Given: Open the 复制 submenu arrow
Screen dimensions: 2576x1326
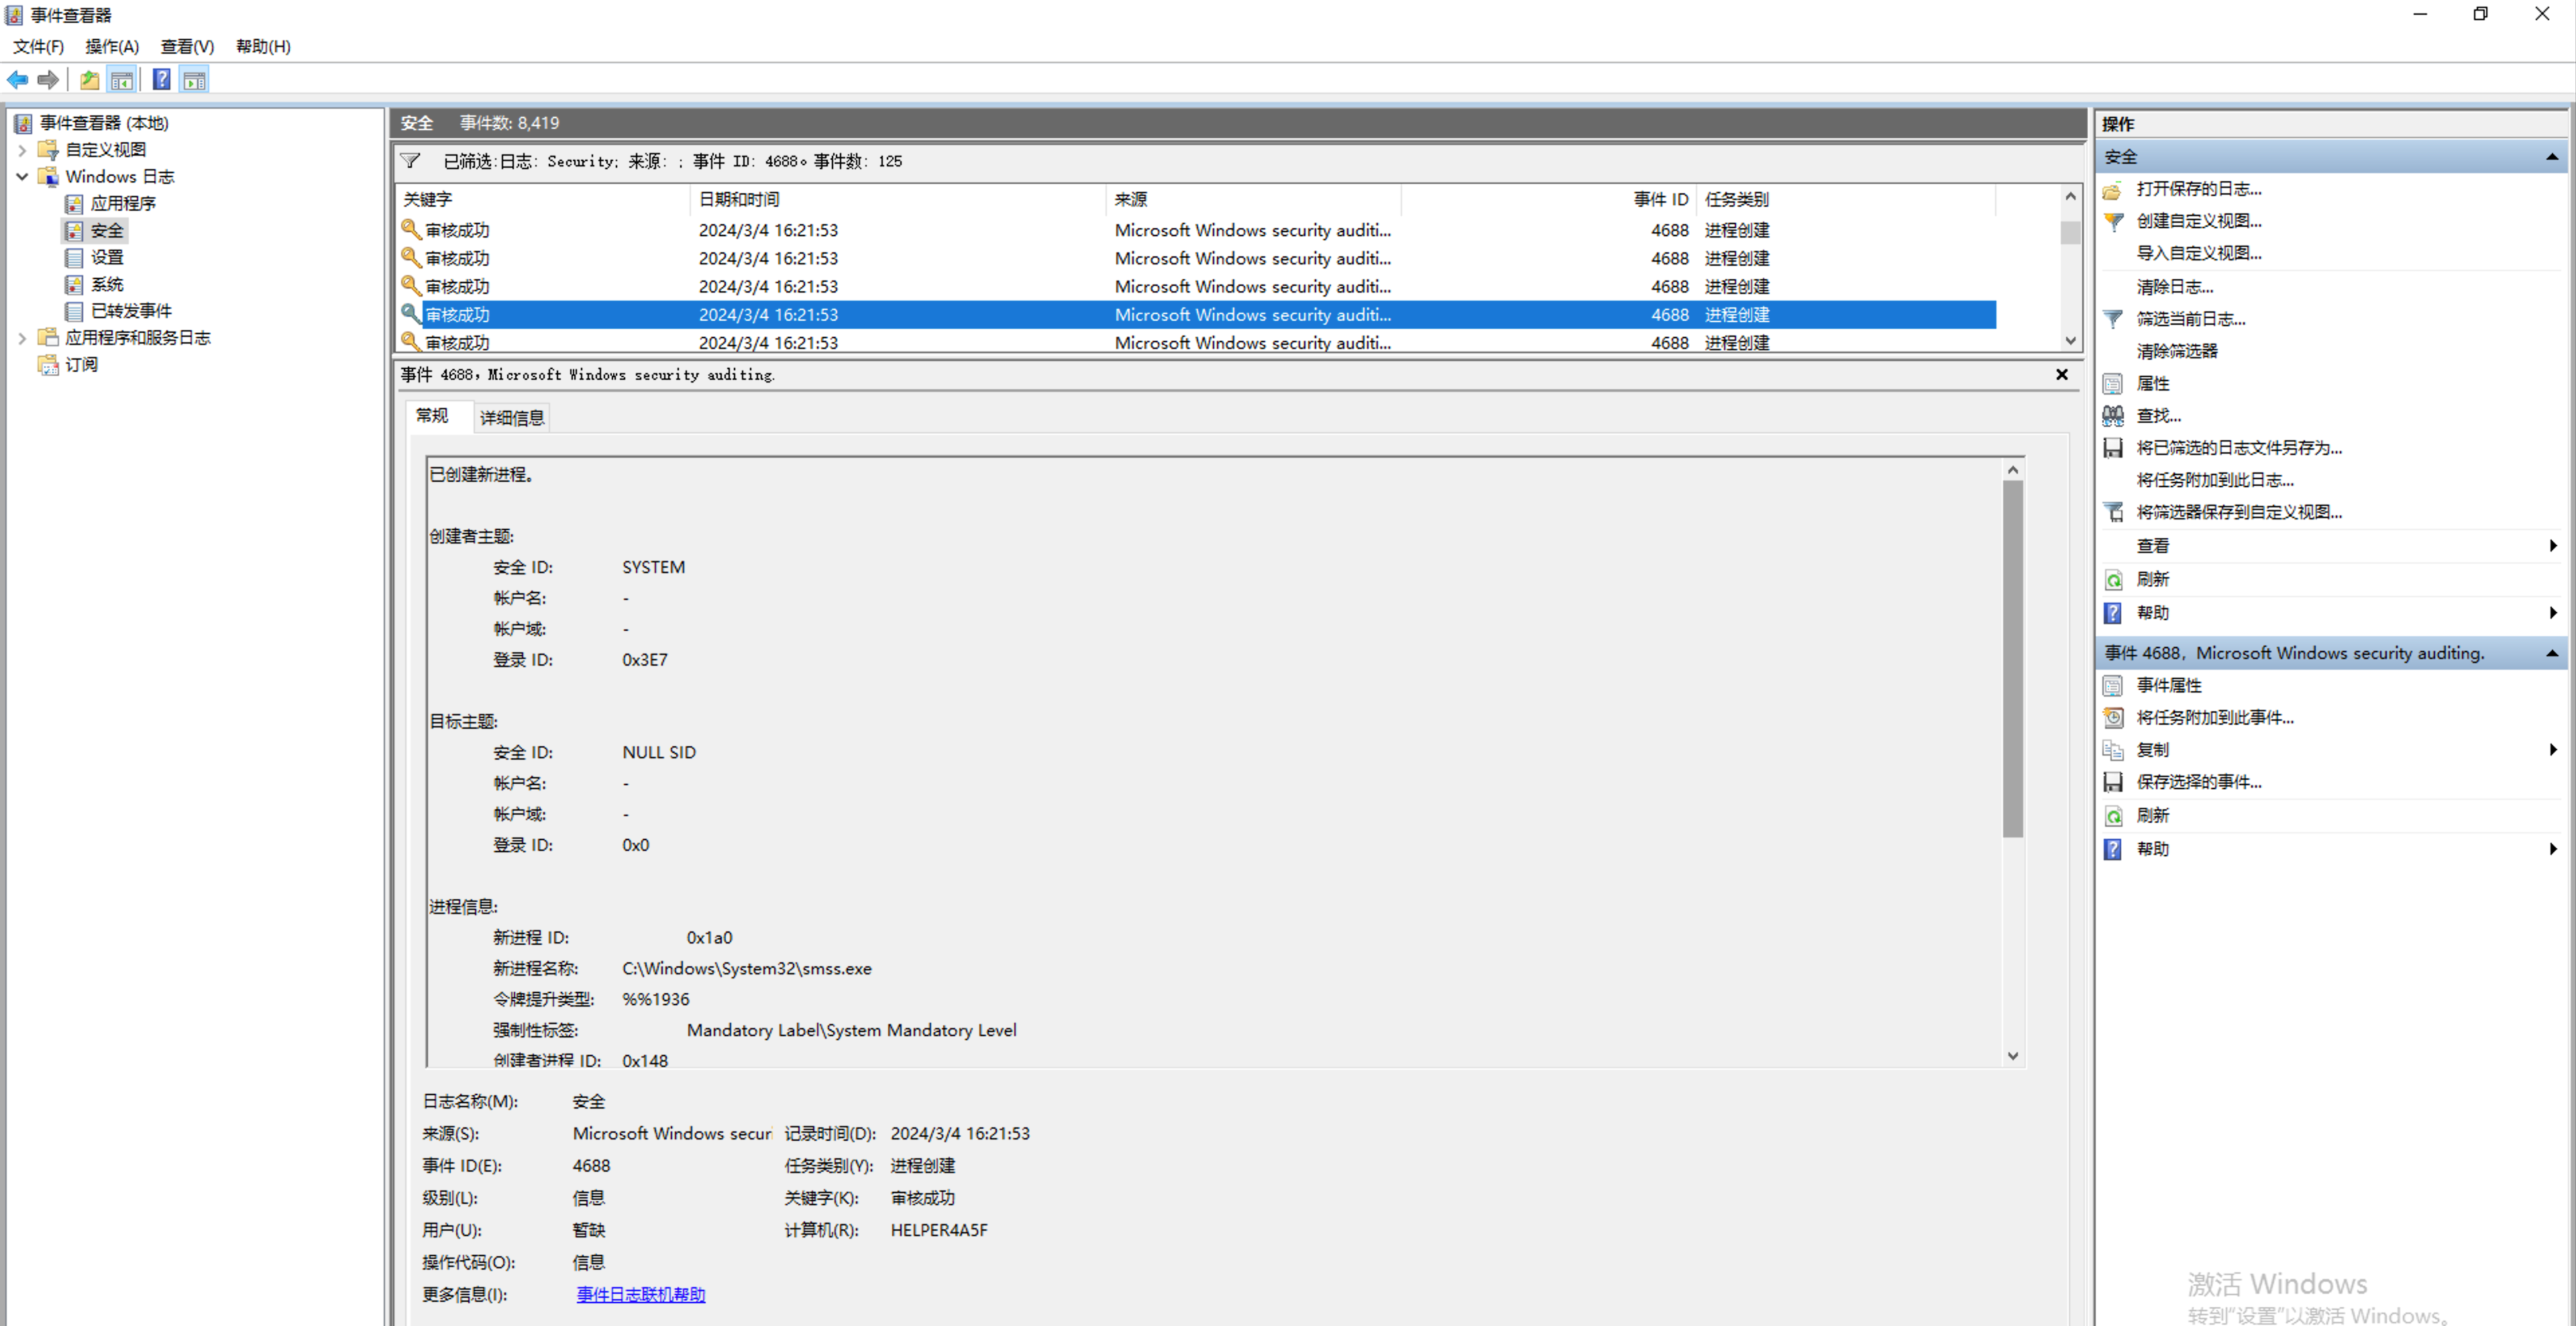Looking at the screenshot, I should (2552, 750).
